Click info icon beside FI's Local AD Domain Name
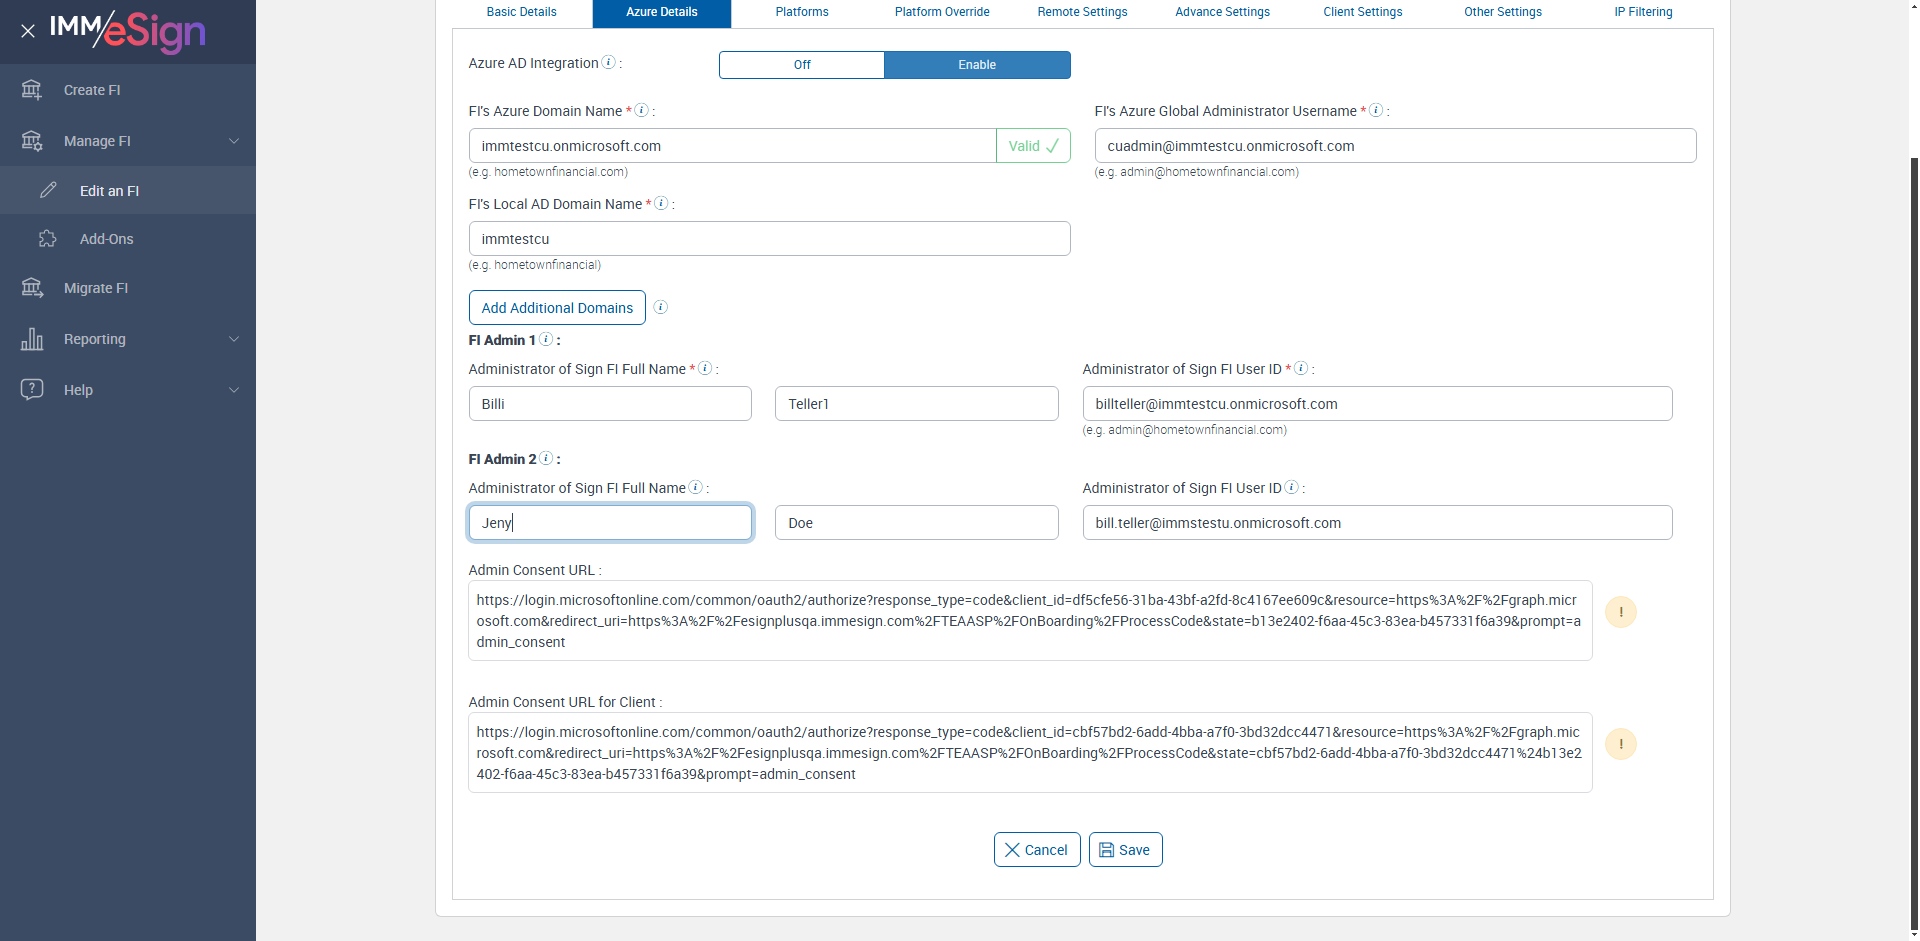This screenshot has height=941, width=1920. tap(661, 203)
